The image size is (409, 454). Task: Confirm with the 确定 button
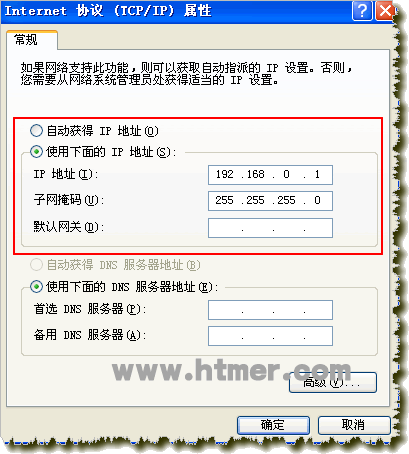point(273,425)
